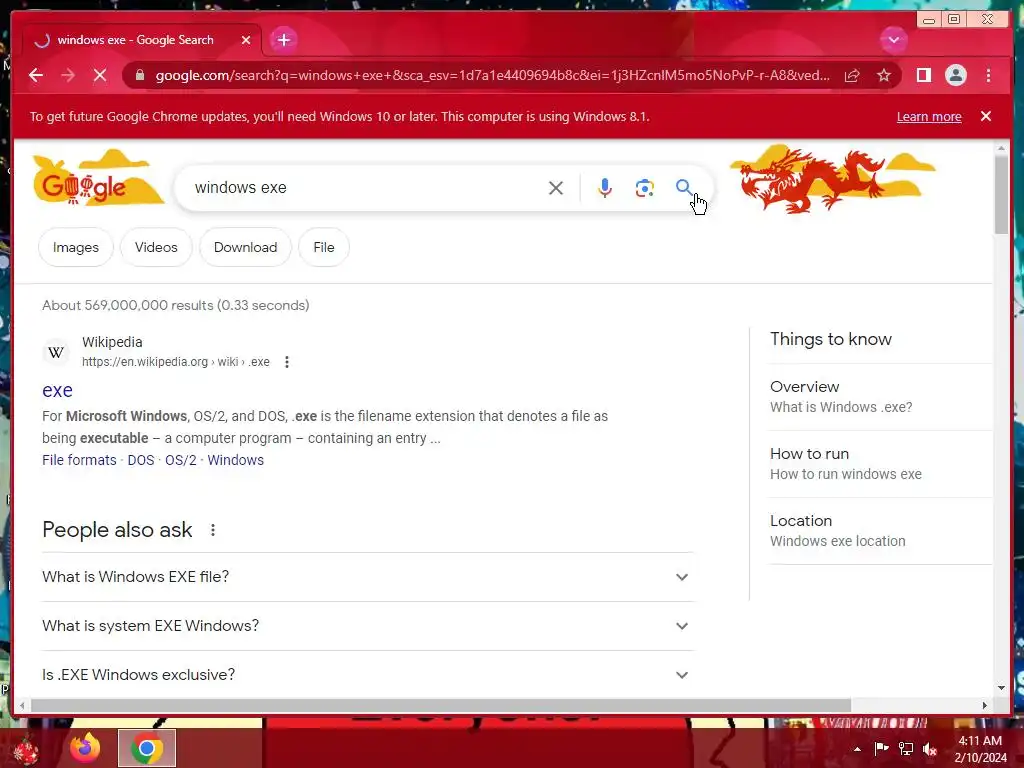
Task: Search by image with the lens icon
Action: 644,188
